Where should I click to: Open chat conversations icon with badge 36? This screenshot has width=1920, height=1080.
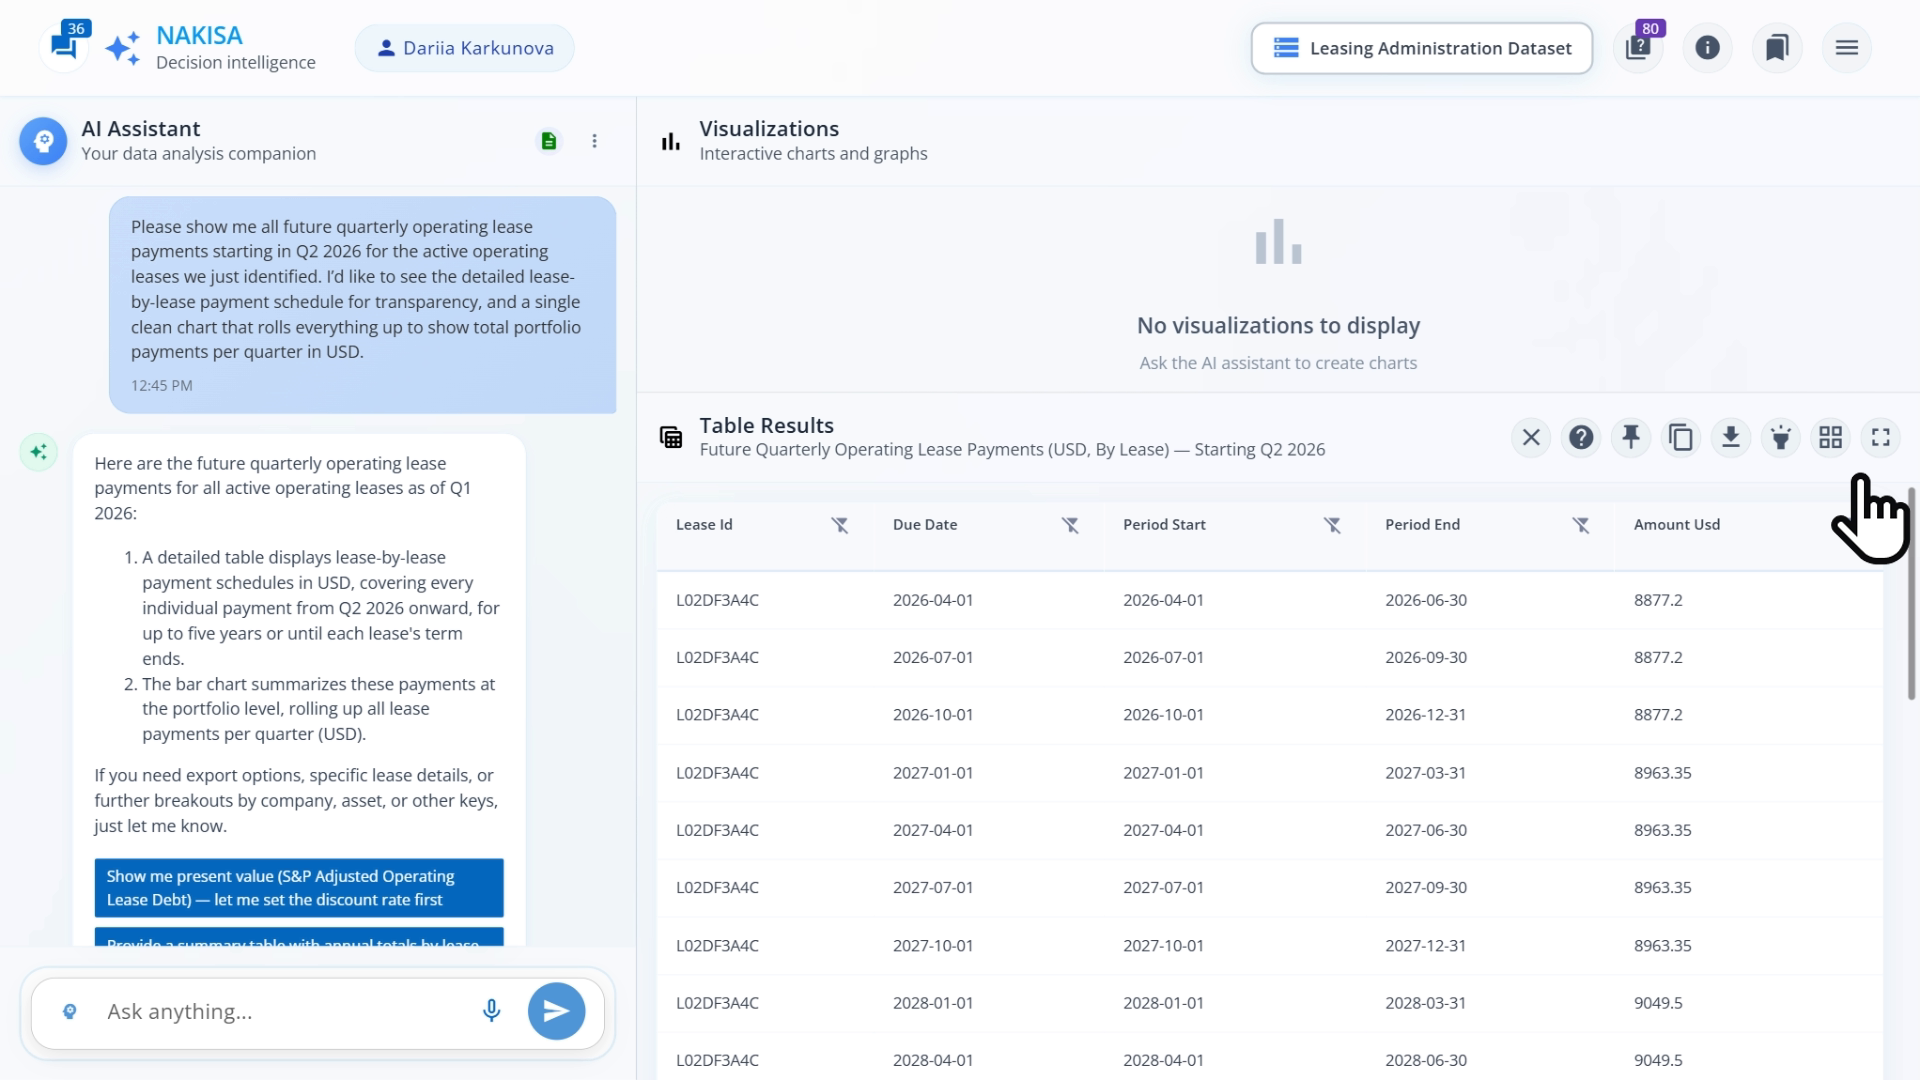click(x=64, y=47)
